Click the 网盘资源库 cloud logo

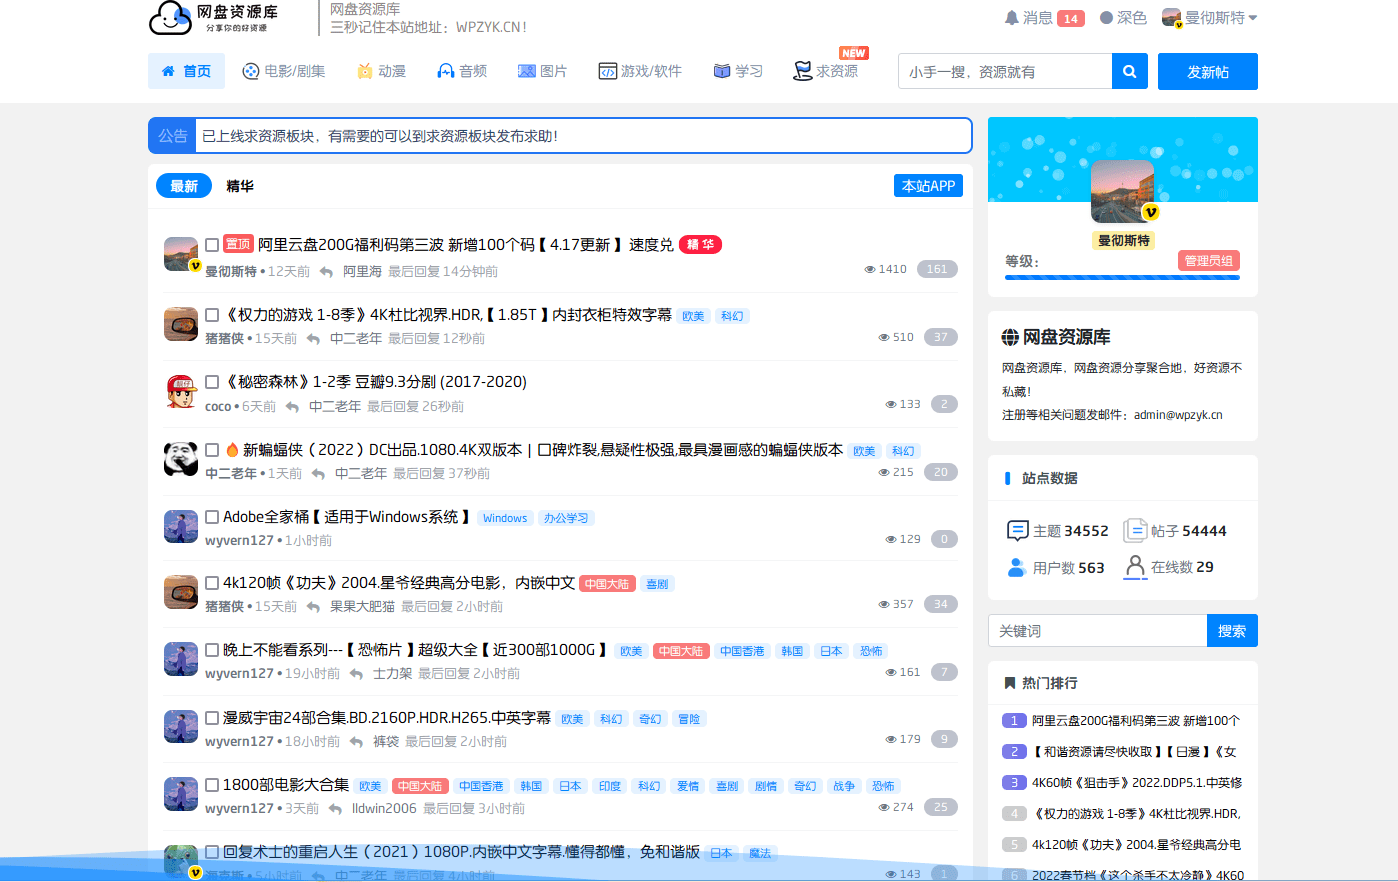tap(213, 18)
